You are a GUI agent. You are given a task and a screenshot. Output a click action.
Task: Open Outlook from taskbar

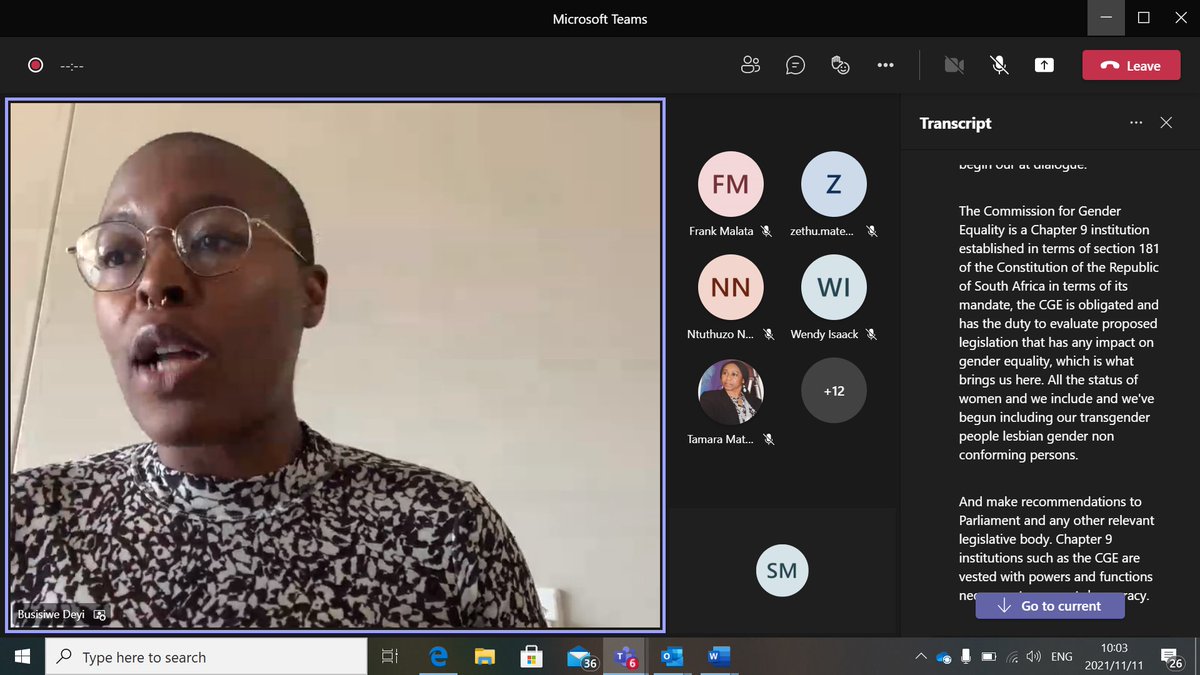point(672,657)
